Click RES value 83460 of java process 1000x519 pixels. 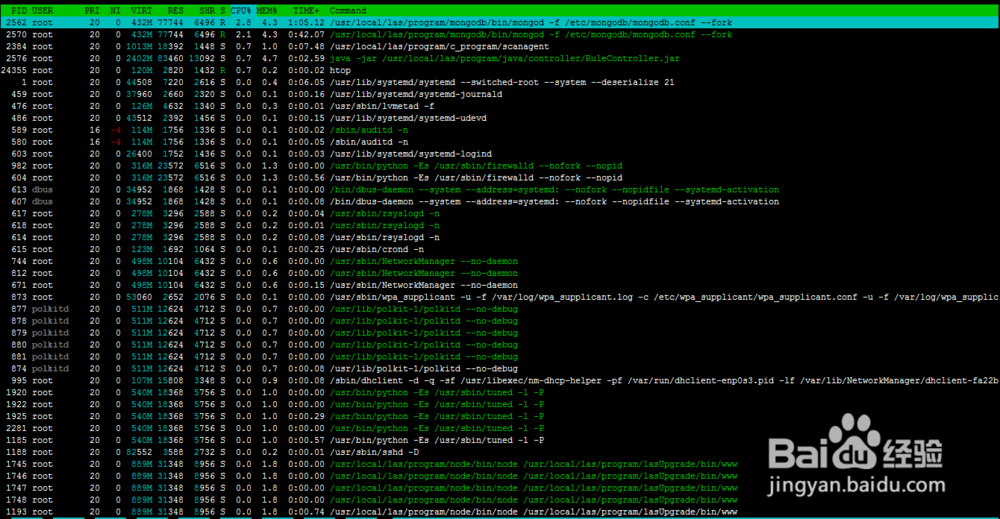tap(170, 58)
